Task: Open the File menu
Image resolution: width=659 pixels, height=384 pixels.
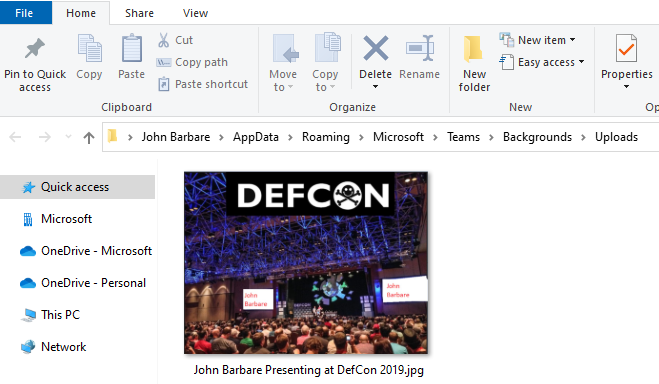Action: (x=24, y=13)
